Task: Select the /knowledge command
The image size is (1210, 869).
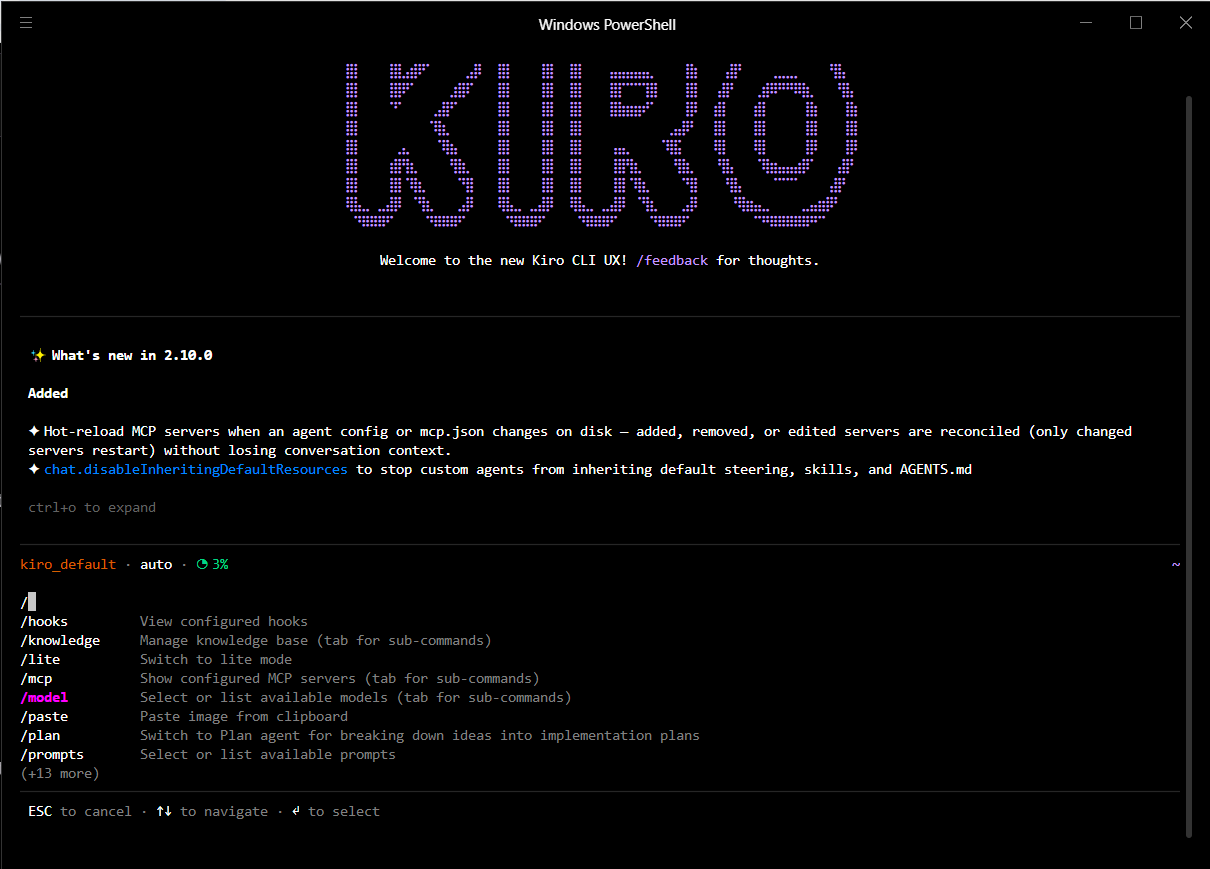Action: pos(60,641)
